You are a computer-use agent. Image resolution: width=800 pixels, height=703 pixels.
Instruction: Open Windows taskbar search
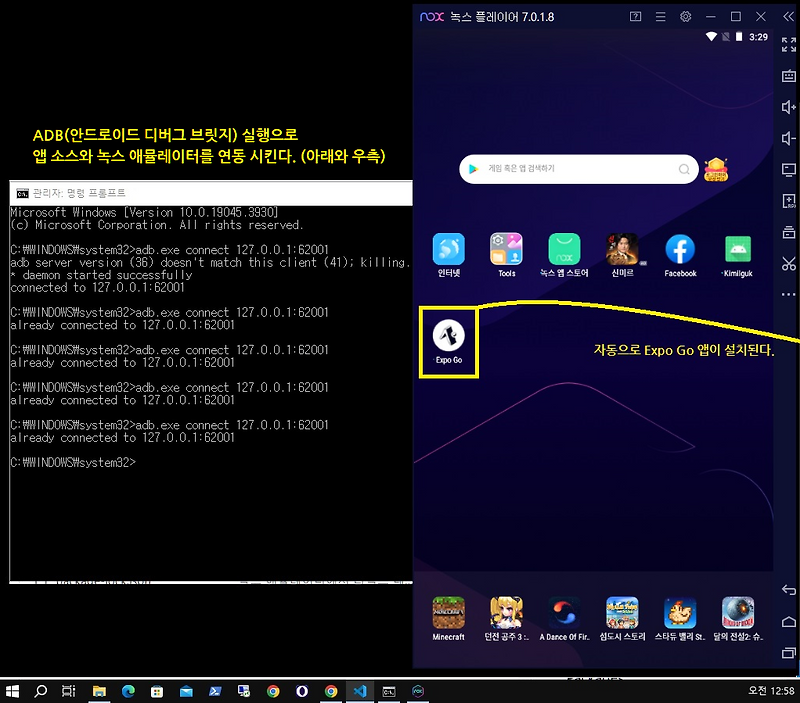point(40,691)
